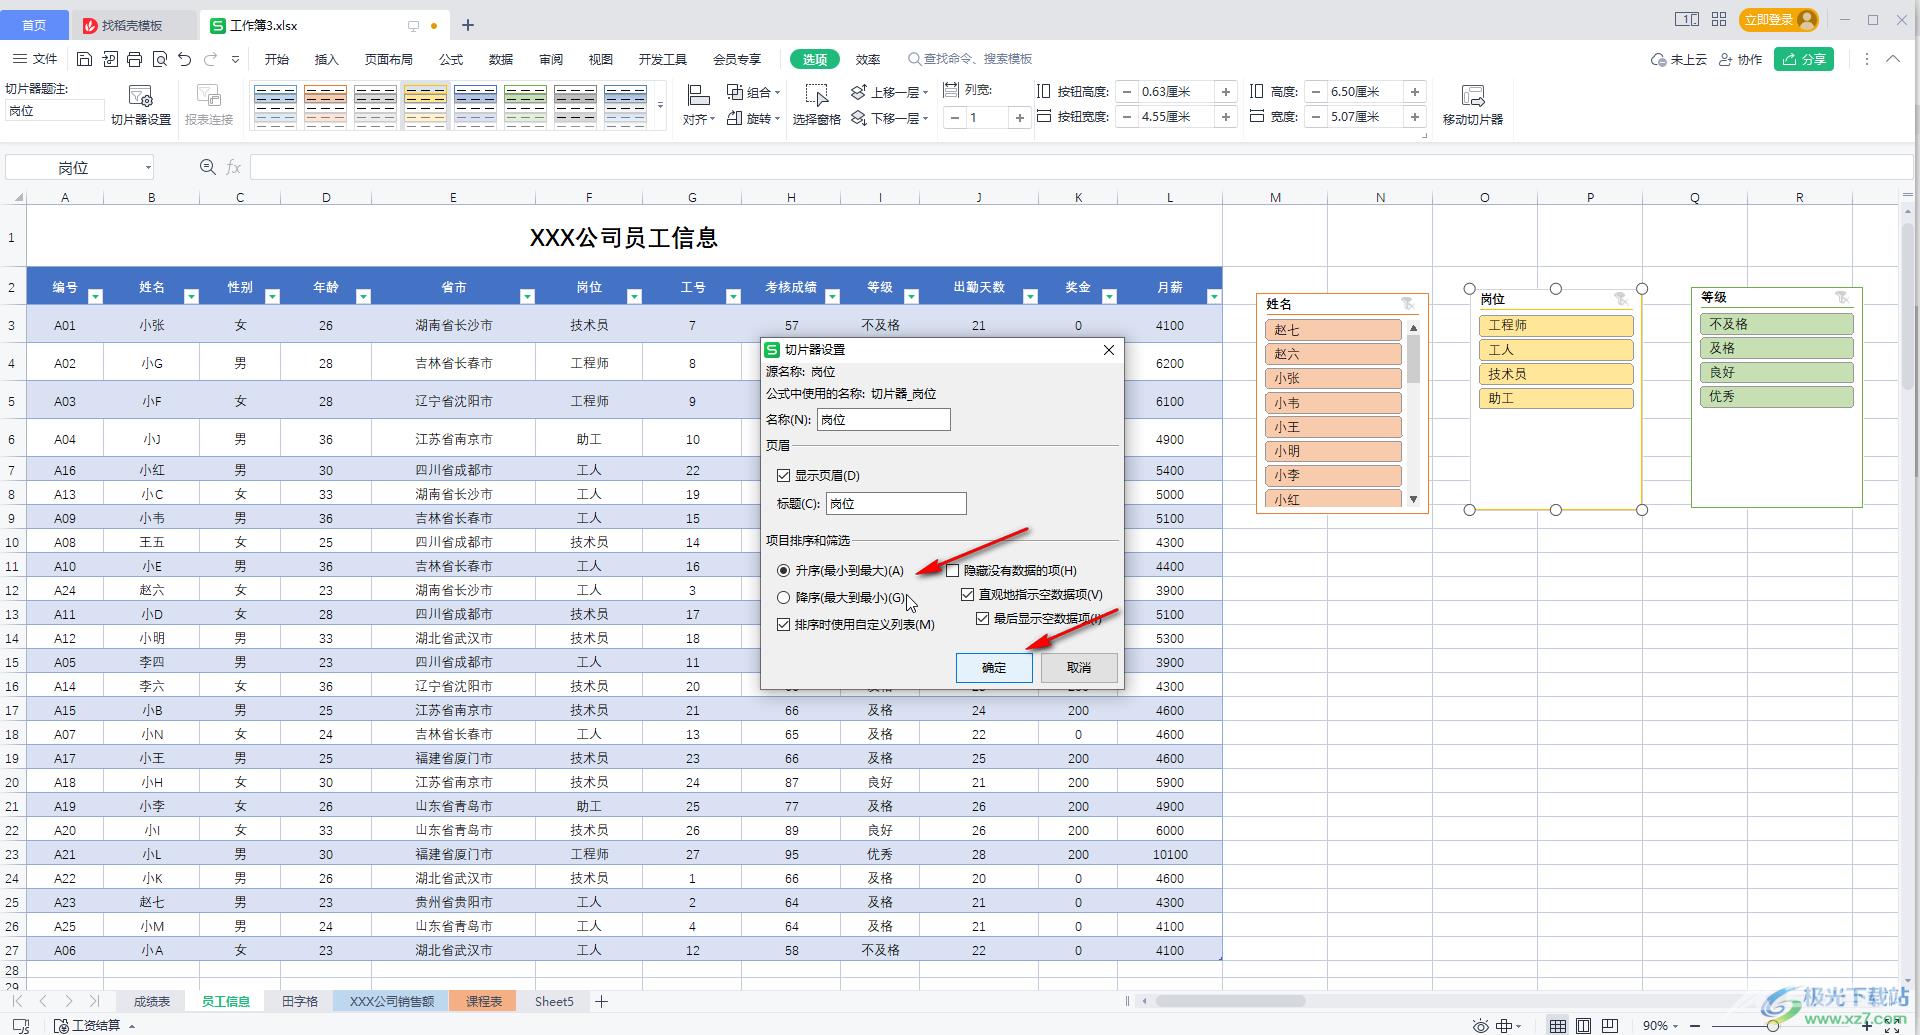The height and width of the screenshot is (1035, 1920).
Task: Decrease slicer 宽度 with minus button
Action: (x=1316, y=117)
